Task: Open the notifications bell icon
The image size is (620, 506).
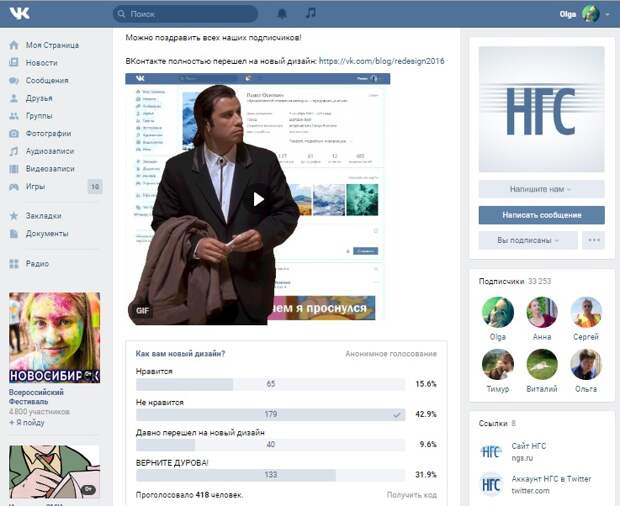Action: [x=282, y=14]
